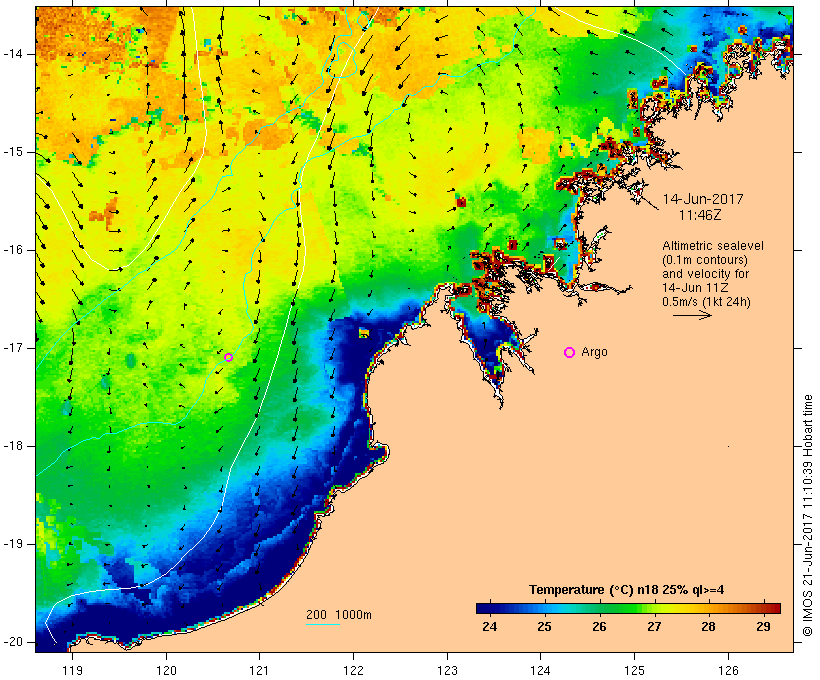Click latitude axis label '-18'
The width and height of the screenshot is (820, 680).
tap(12, 446)
